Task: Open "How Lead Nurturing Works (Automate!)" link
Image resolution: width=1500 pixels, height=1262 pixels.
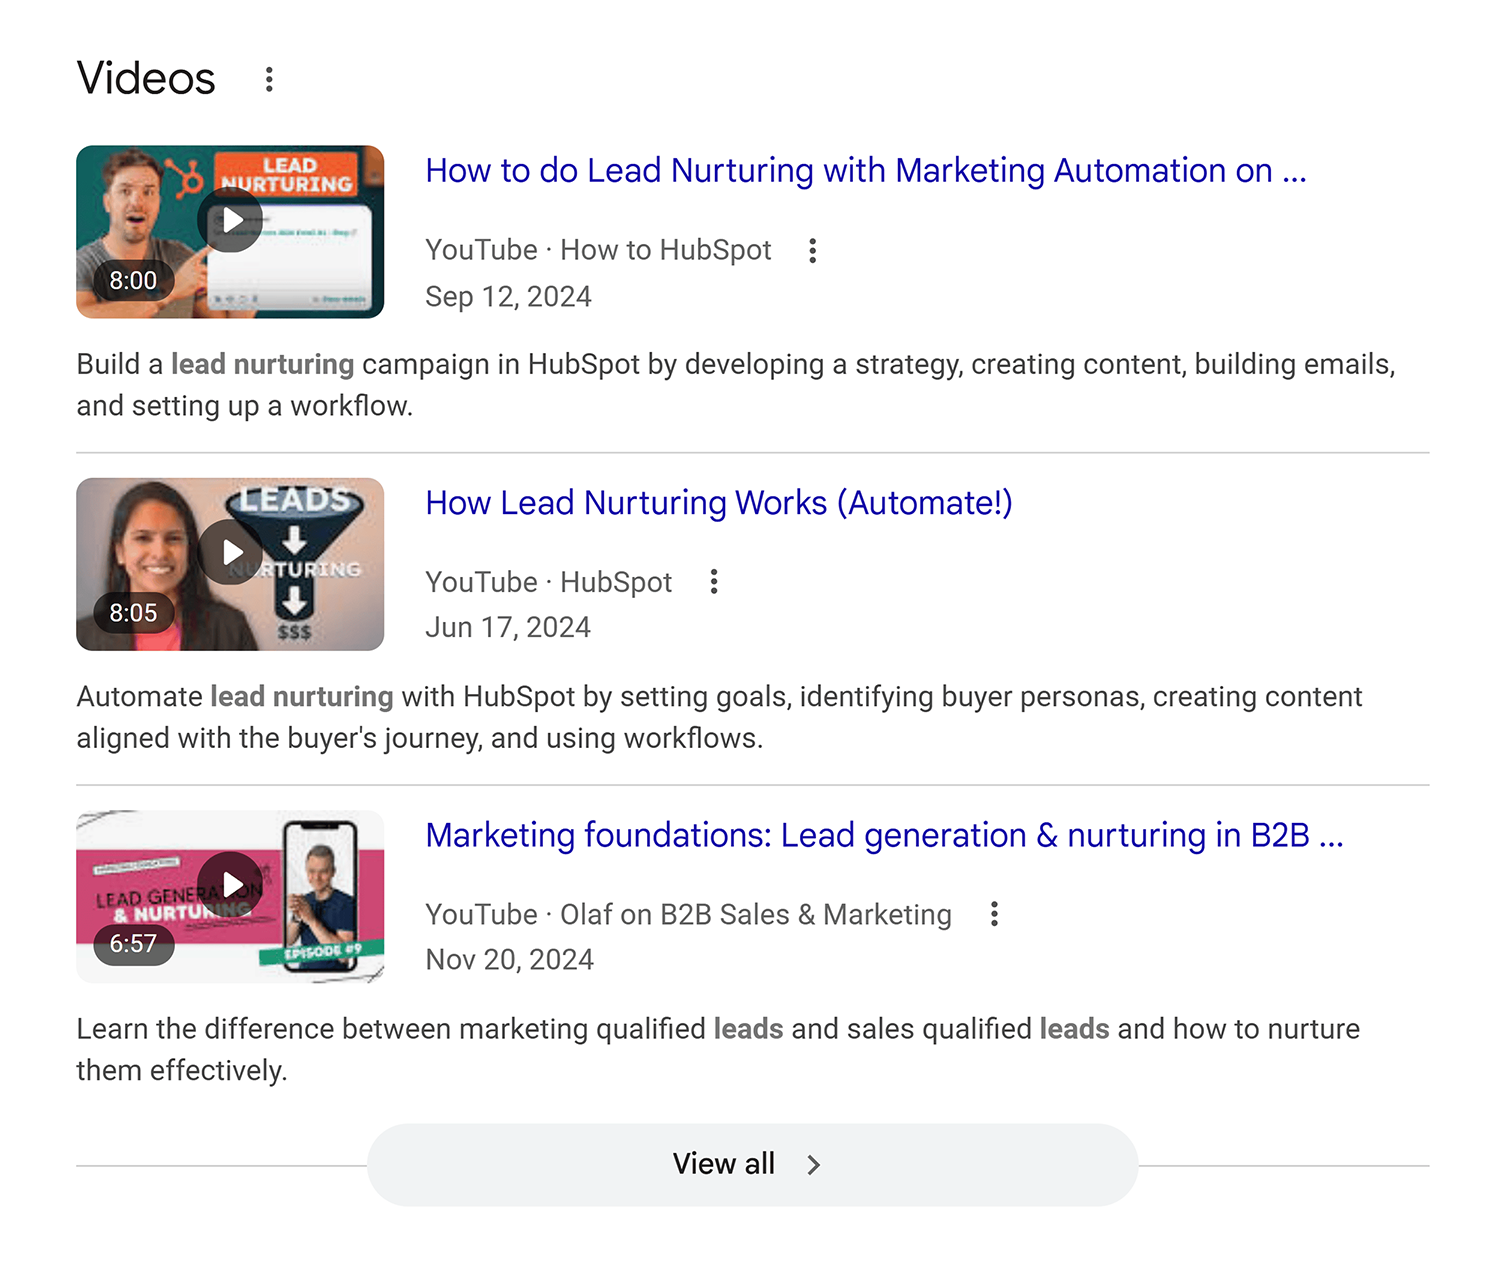Action: pyautogui.click(x=719, y=503)
